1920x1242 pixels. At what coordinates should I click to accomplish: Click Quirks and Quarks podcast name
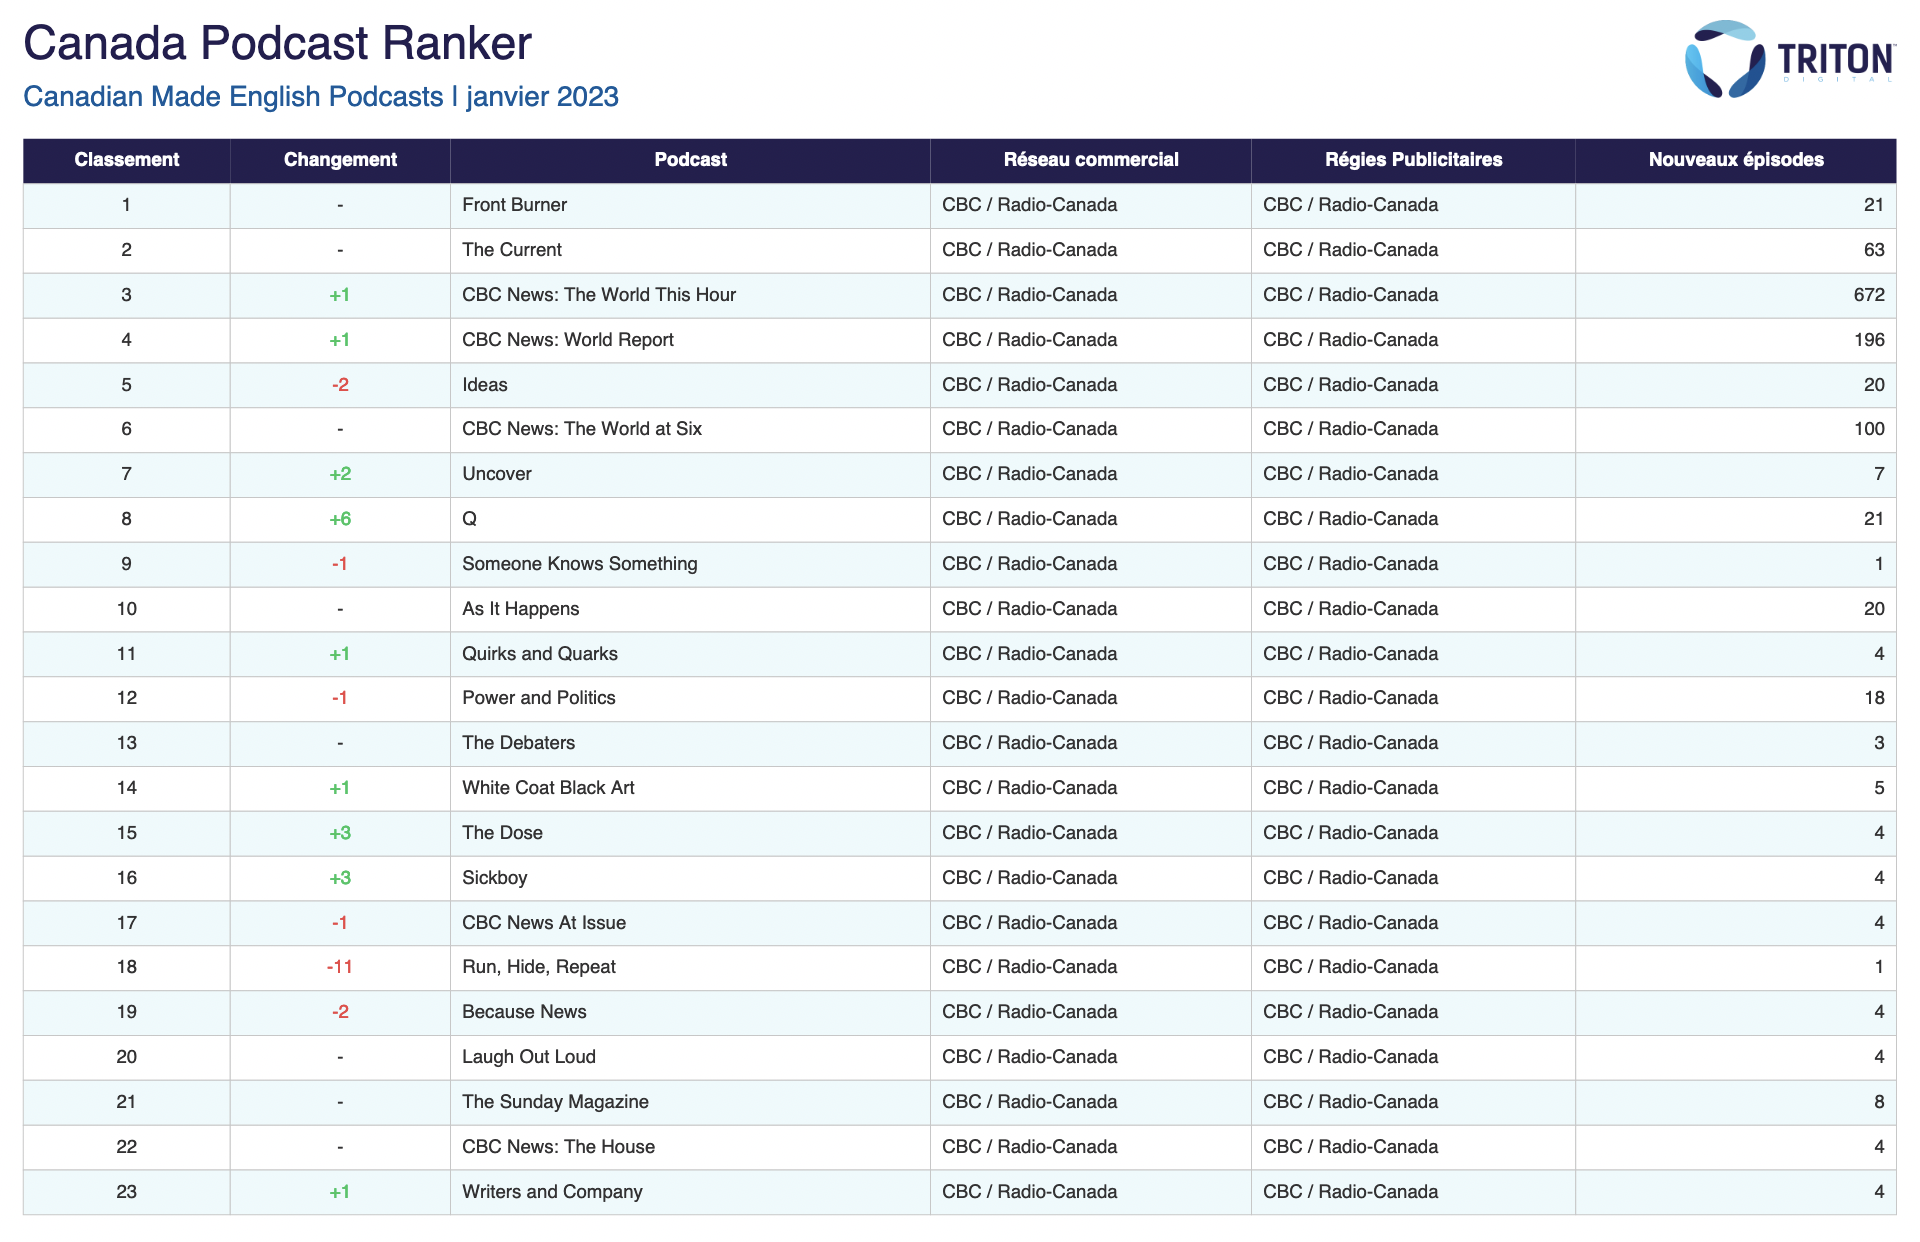click(x=539, y=654)
